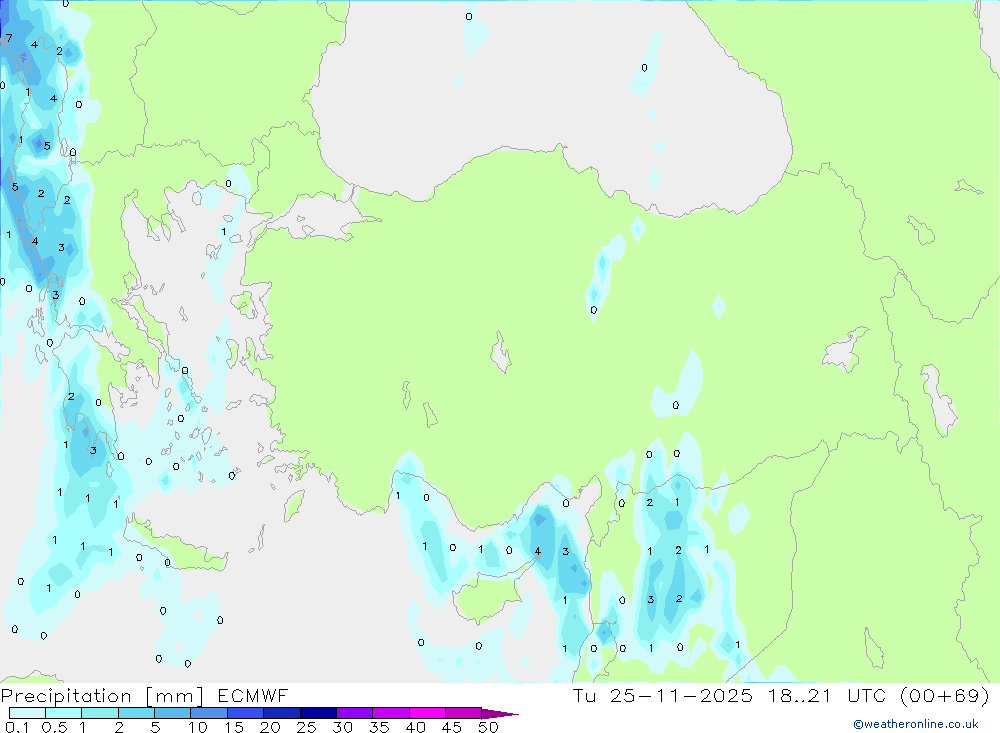Click the 0.1–0.5 mm lightest cyan legend swatch
The image size is (1000, 733).
coord(27,713)
